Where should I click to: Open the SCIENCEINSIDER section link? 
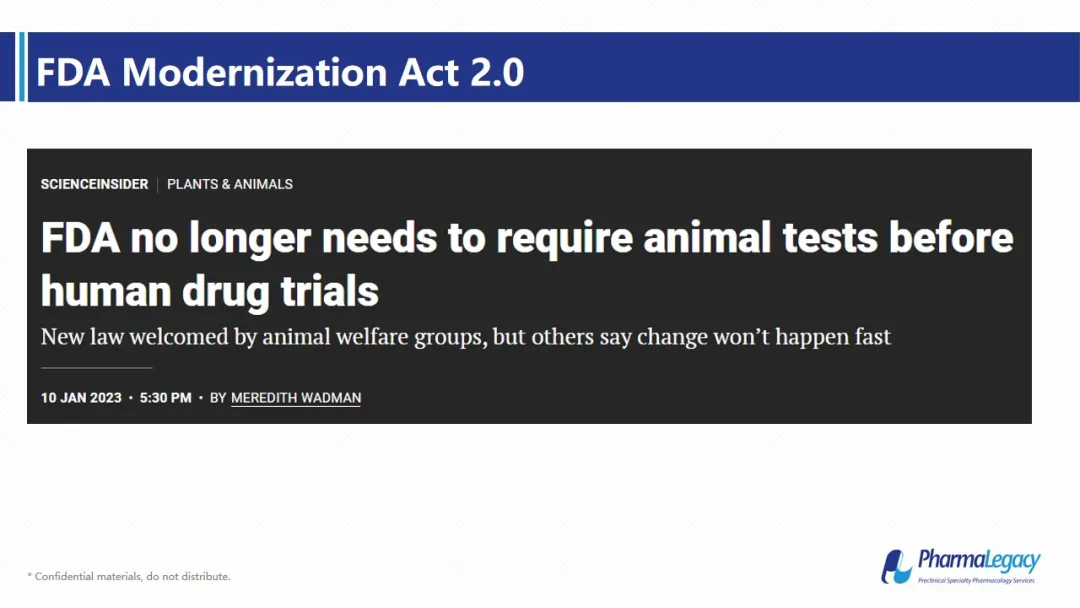coord(94,185)
